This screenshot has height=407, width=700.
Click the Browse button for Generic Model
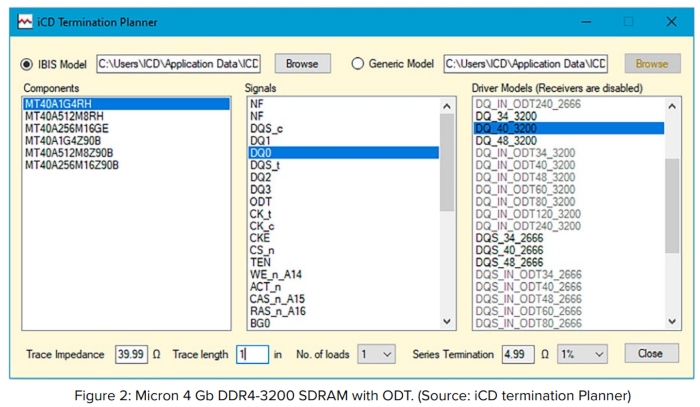tap(652, 64)
